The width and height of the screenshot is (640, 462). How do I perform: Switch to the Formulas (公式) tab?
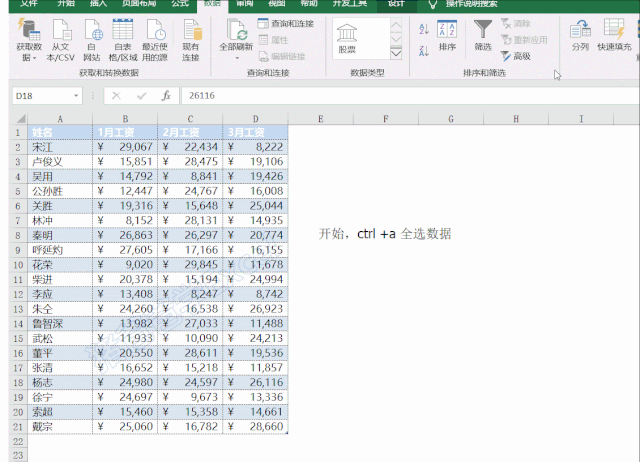[180, 4]
